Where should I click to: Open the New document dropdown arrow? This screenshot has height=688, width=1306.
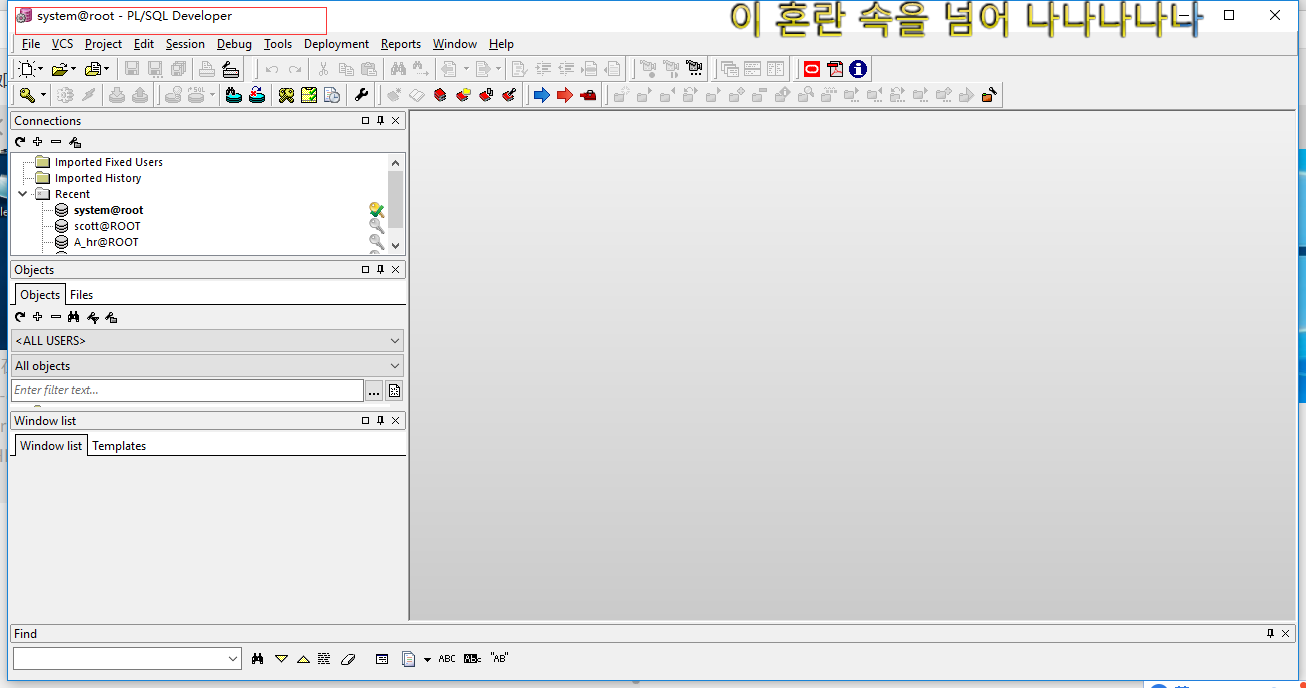(41, 69)
